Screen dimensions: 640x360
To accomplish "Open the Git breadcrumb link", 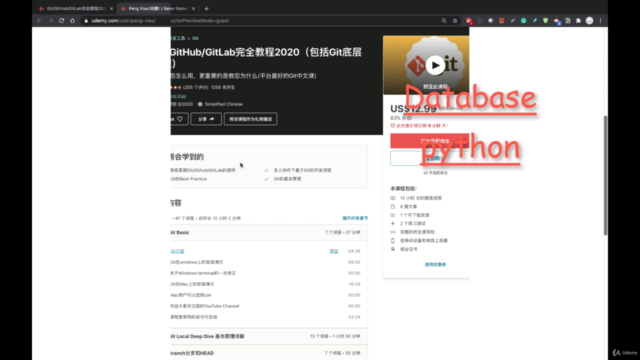I will tap(196, 38).
